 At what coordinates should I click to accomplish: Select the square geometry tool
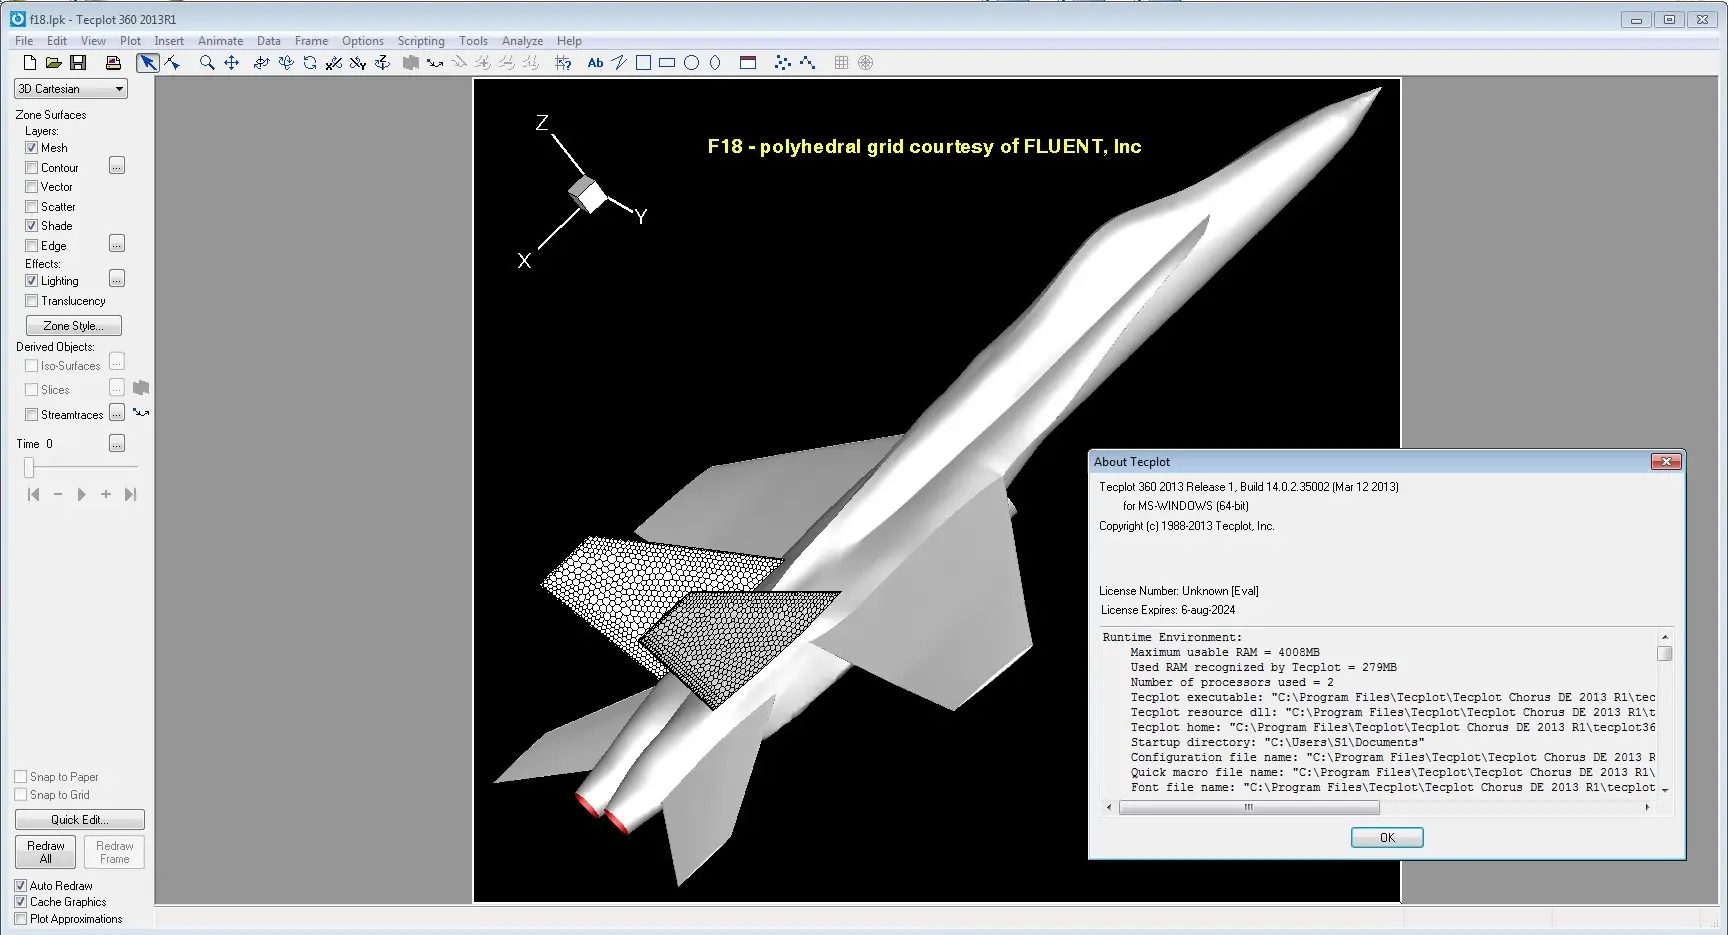pos(643,62)
